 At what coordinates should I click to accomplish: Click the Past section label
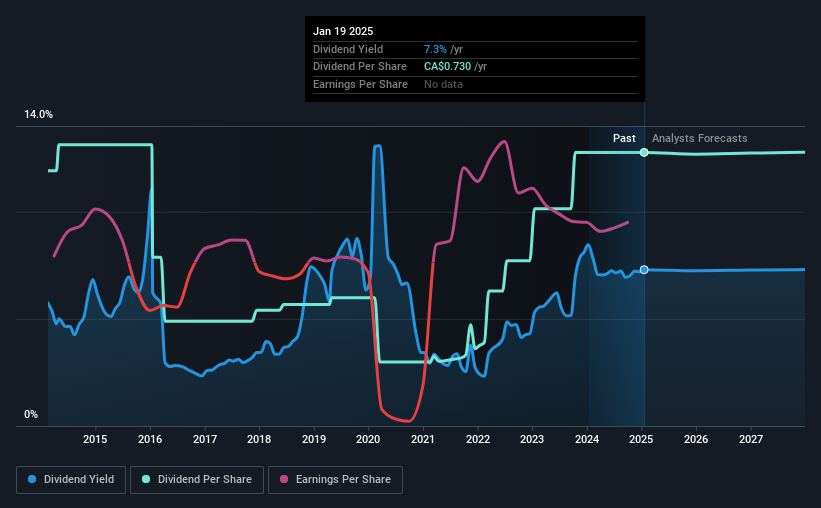[624, 138]
